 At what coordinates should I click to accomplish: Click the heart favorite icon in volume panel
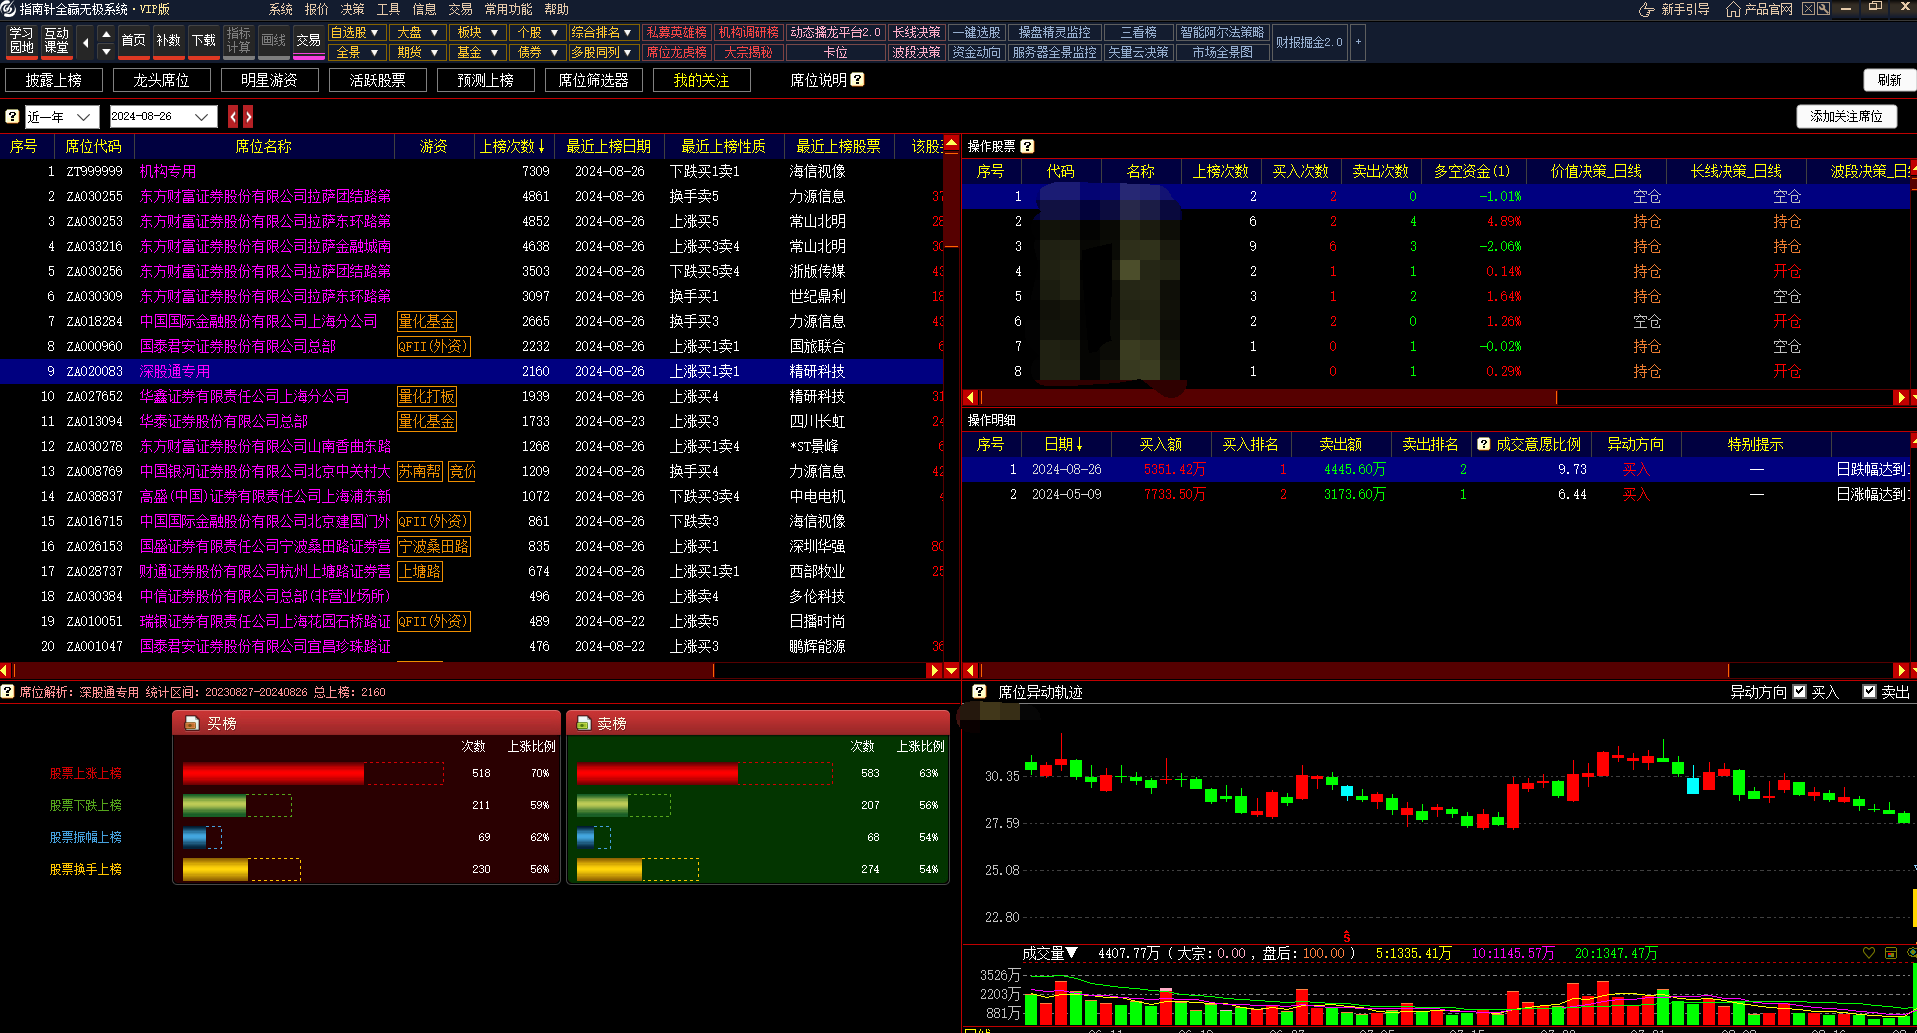[x=1868, y=953]
